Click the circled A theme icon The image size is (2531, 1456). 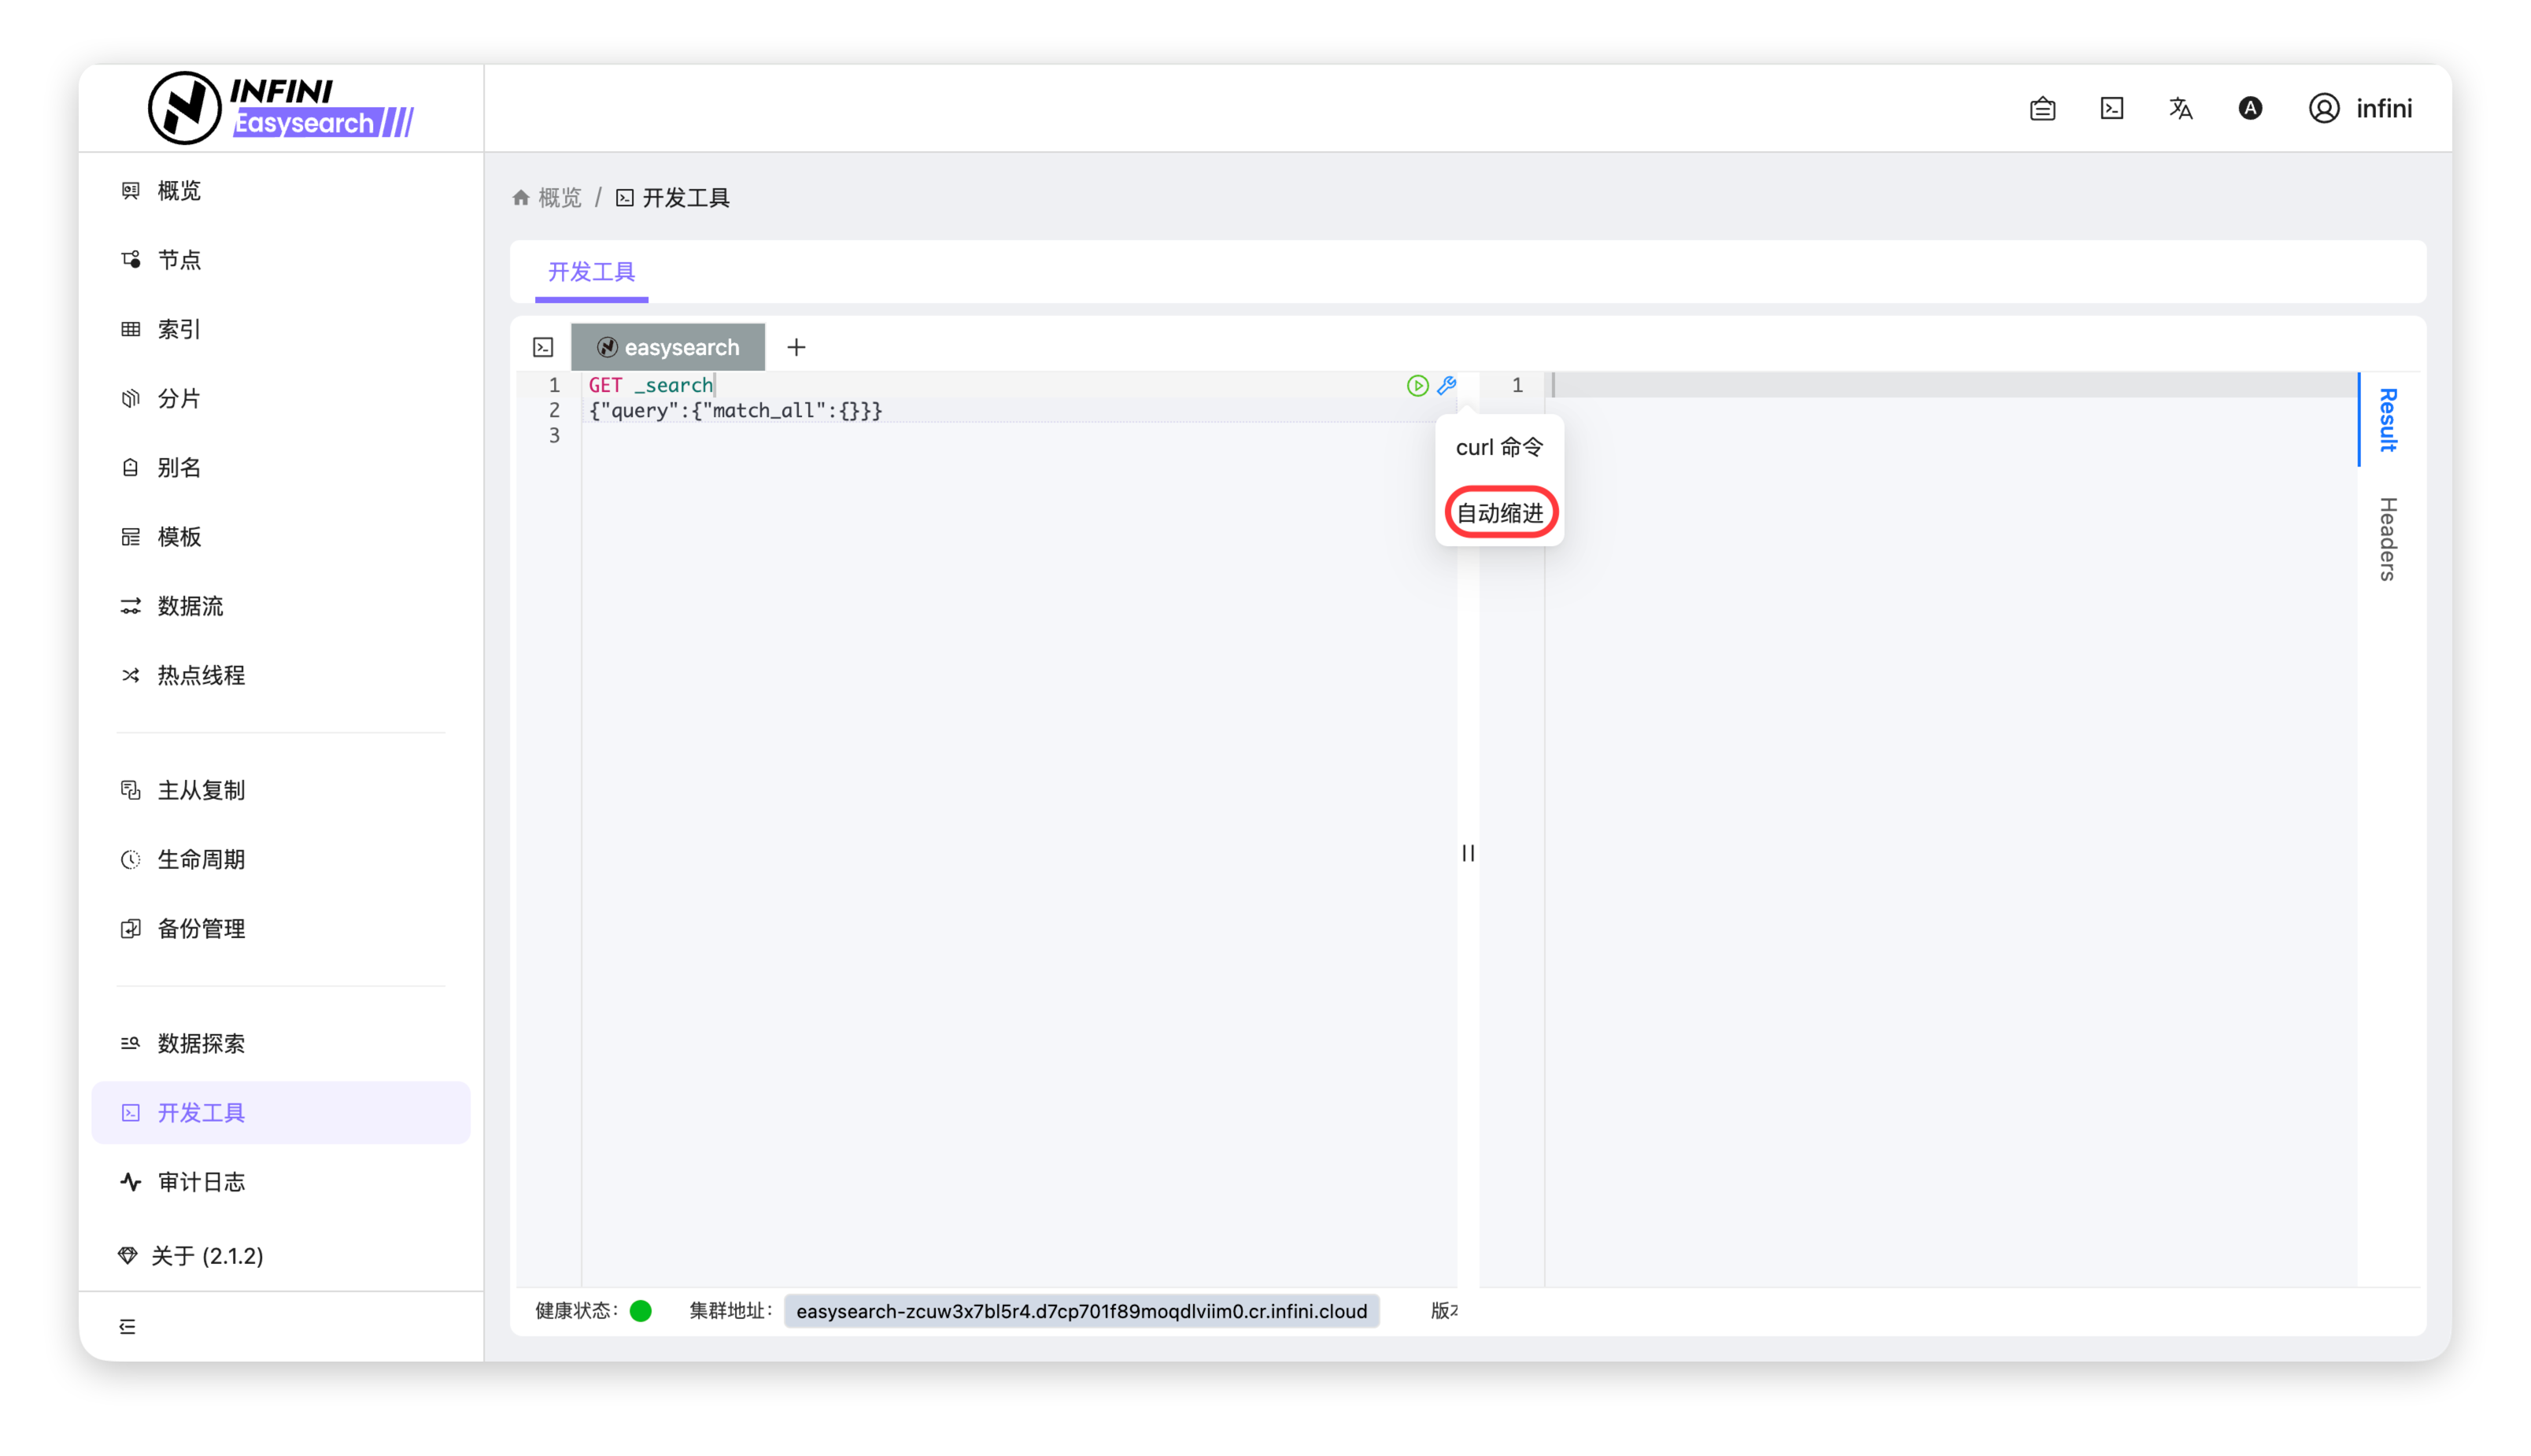pyautogui.click(x=2249, y=109)
